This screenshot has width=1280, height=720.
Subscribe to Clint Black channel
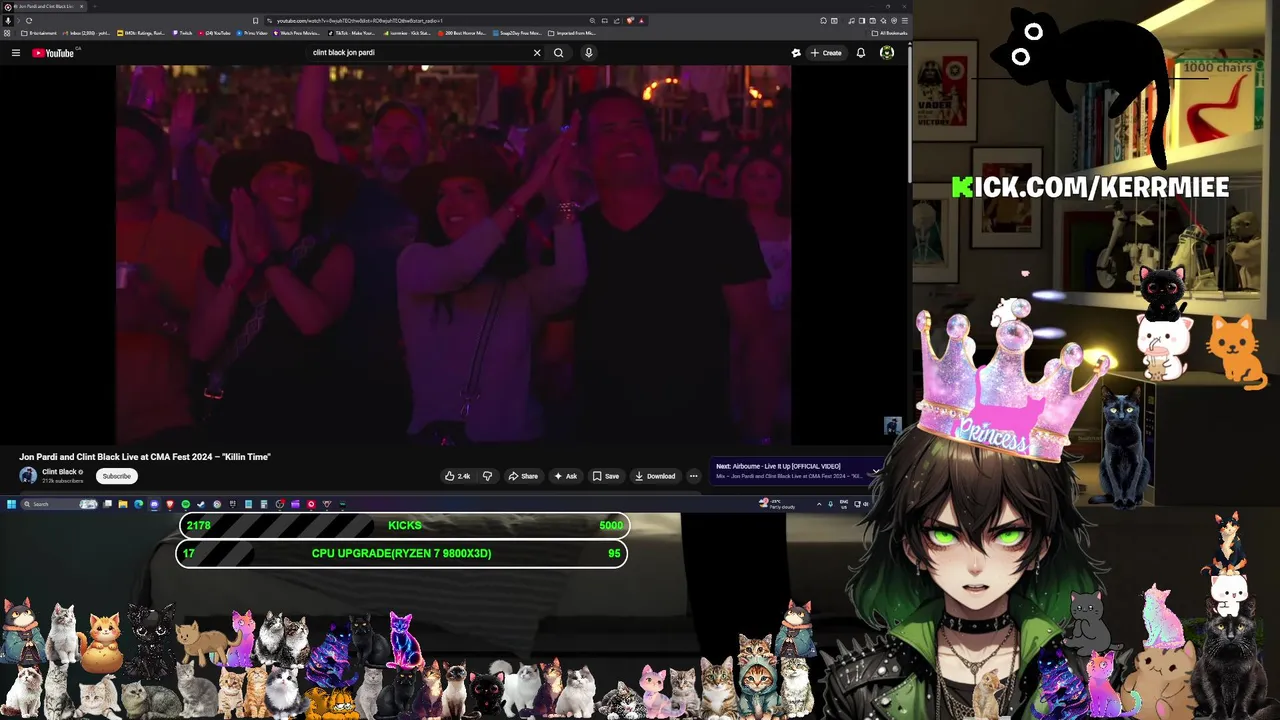coord(116,476)
